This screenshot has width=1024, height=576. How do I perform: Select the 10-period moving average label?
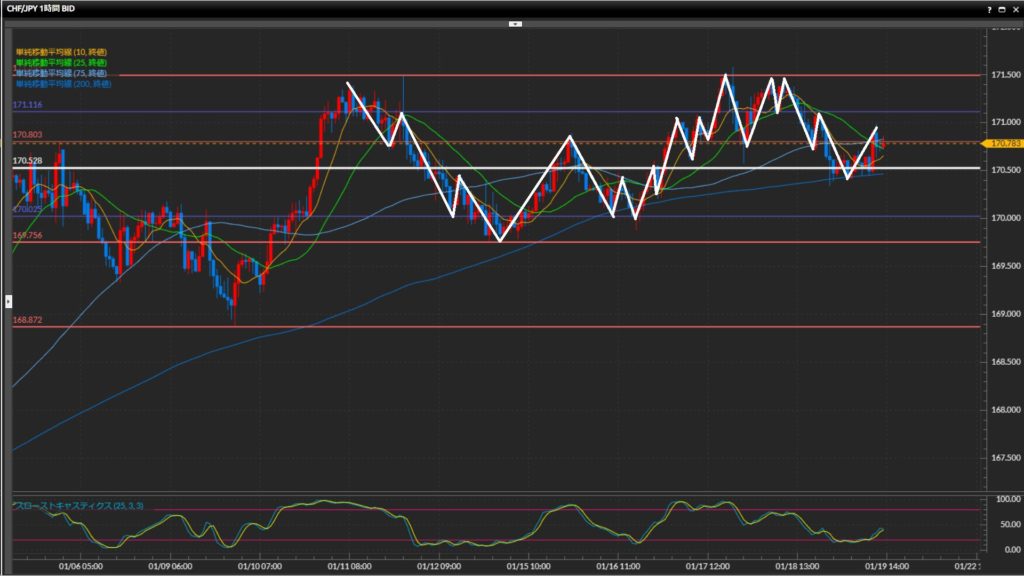coord(63,51)
